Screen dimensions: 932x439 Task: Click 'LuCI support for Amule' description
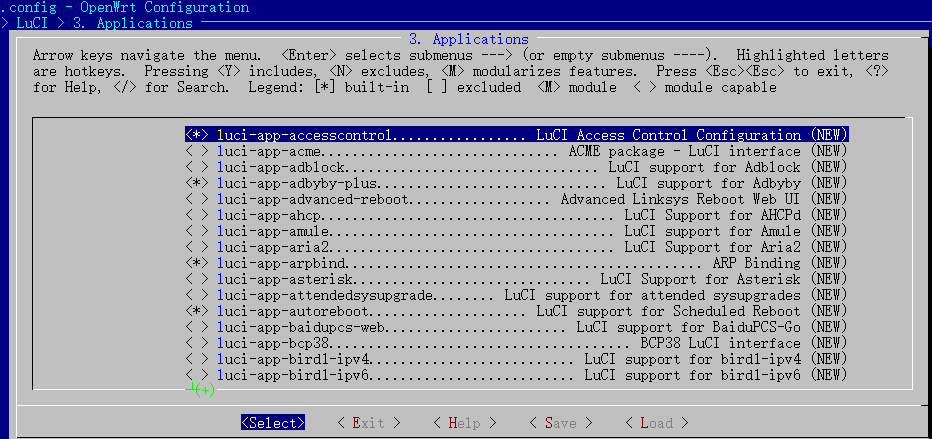point(713,231)
